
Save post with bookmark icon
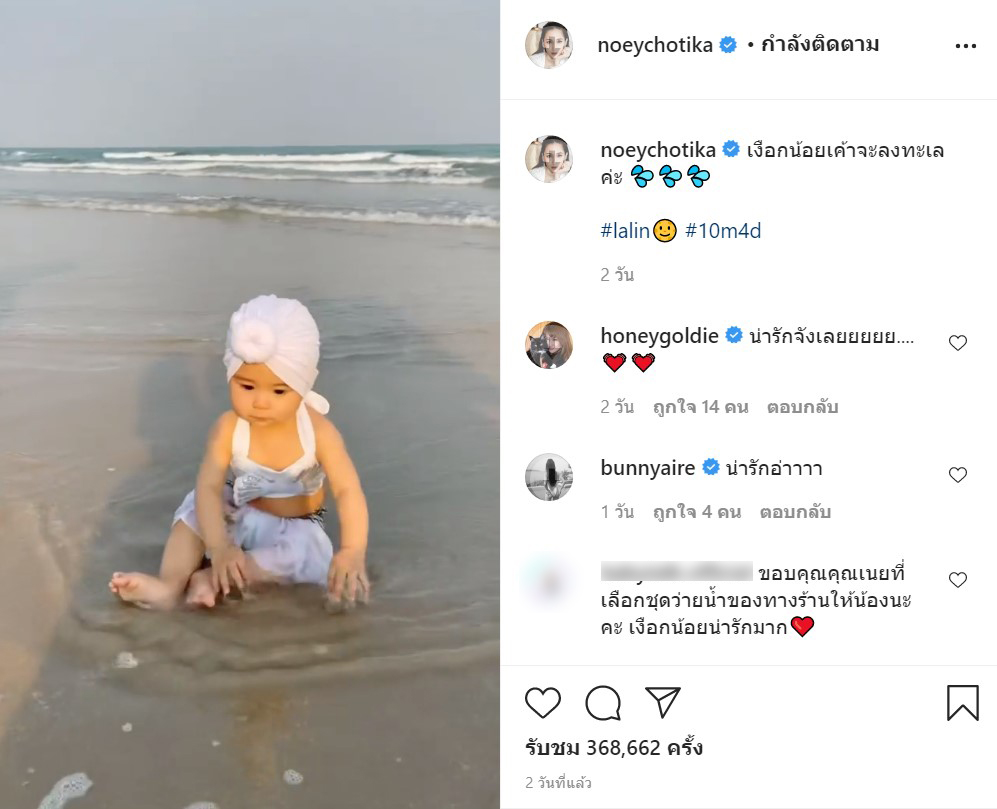(963, 703)
